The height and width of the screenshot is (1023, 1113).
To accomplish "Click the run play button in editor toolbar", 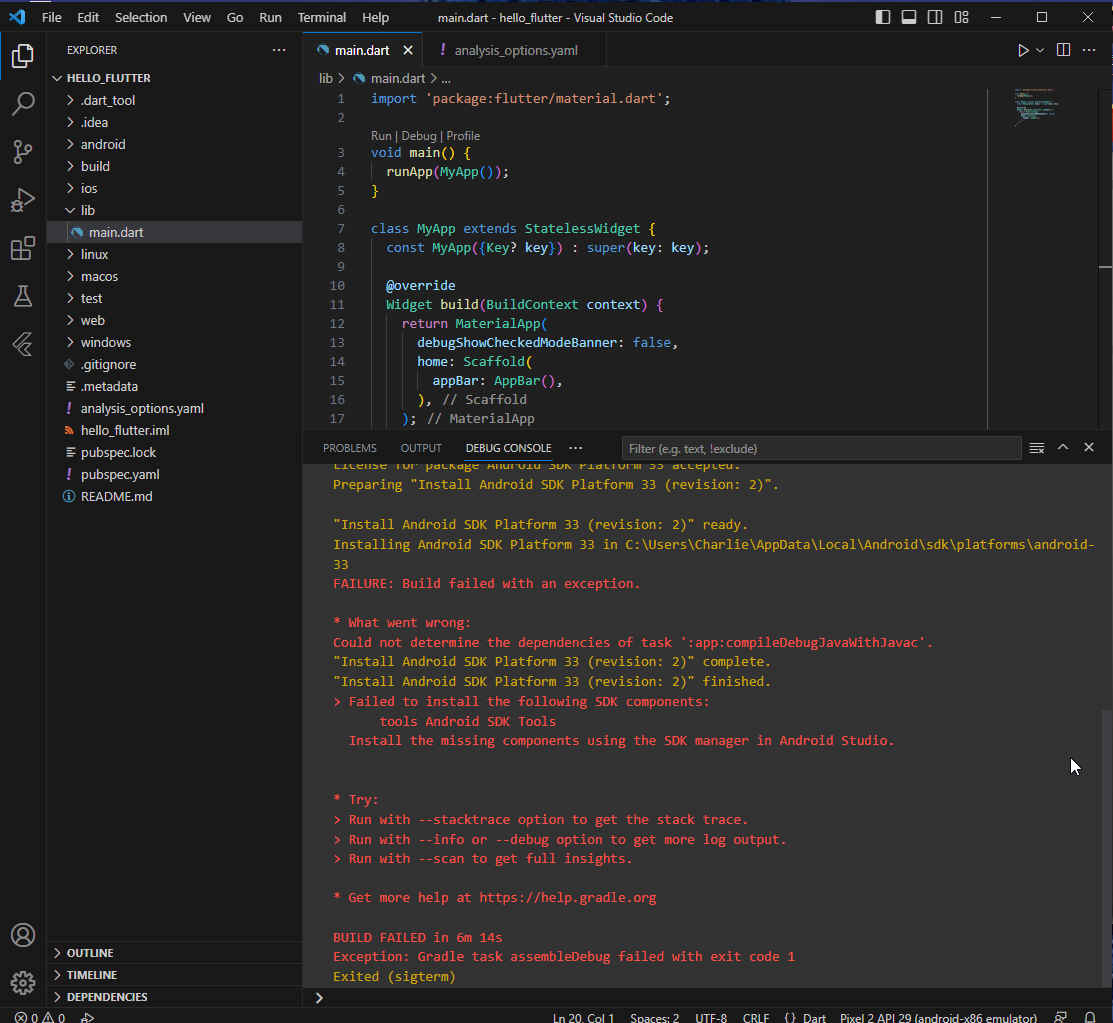I will click(x=1023, y=50).
